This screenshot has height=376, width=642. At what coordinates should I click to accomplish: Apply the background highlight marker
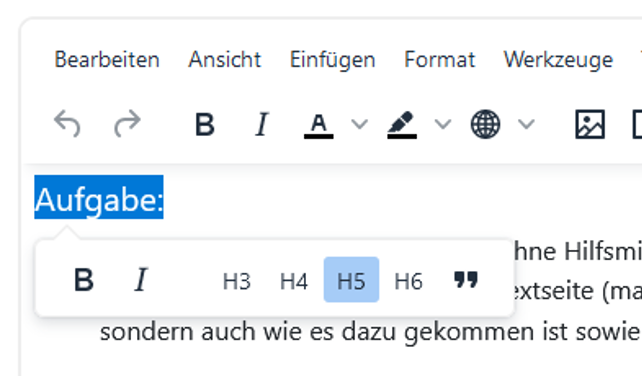tap(402, 124)
